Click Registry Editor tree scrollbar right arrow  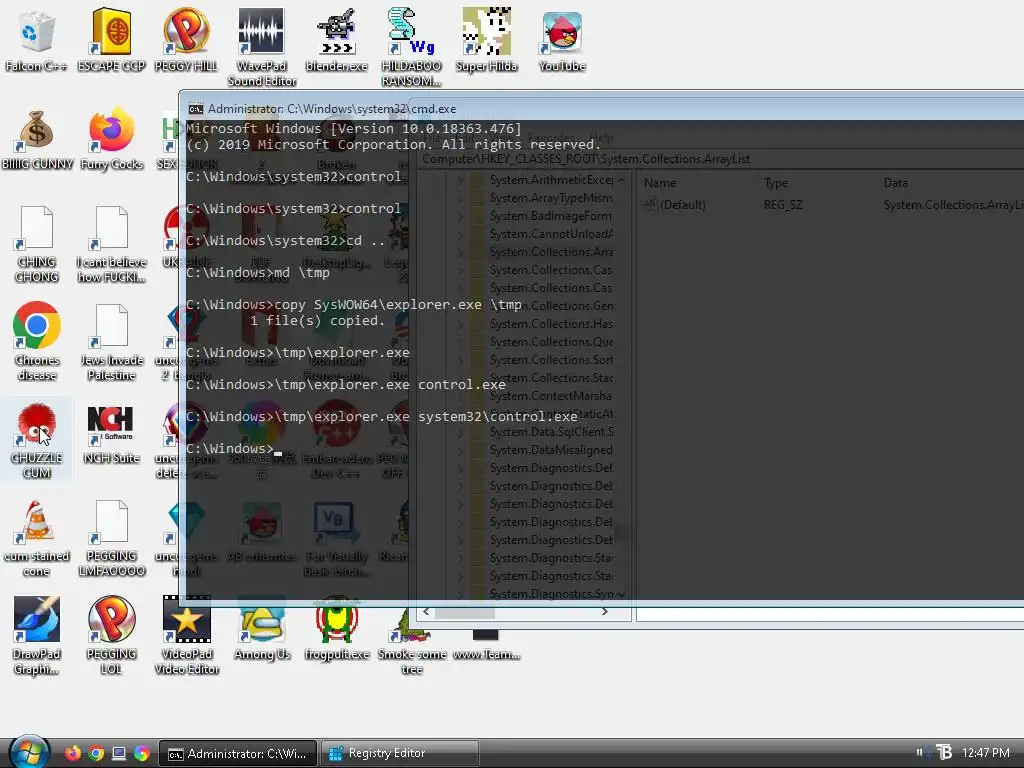[605, 612]
